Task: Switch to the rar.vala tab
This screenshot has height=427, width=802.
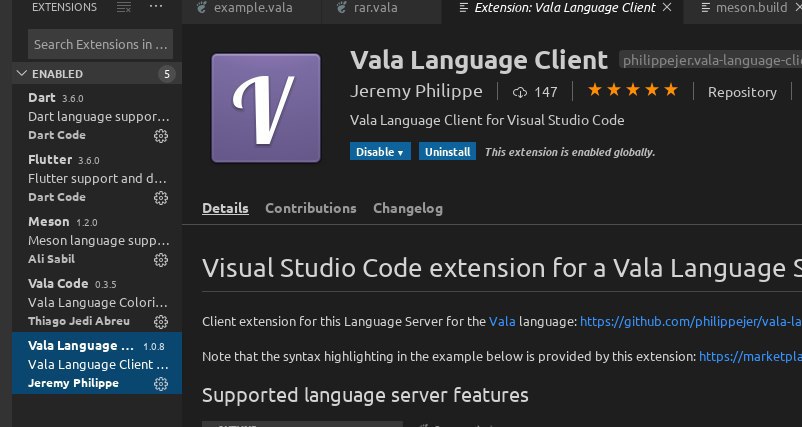Action: tap(382, 8)
